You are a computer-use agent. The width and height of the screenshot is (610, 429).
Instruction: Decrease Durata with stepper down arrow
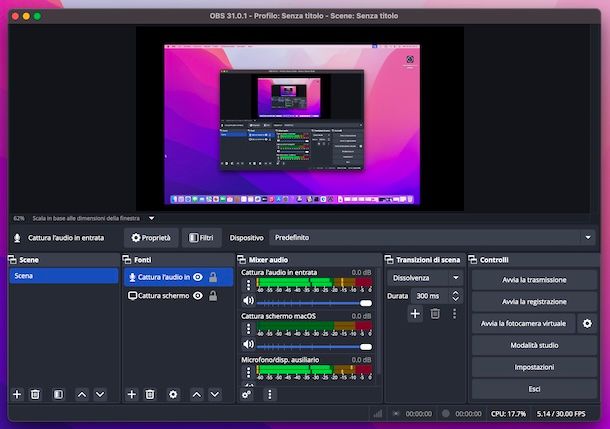pyautogui.click(x=456, y=299)
